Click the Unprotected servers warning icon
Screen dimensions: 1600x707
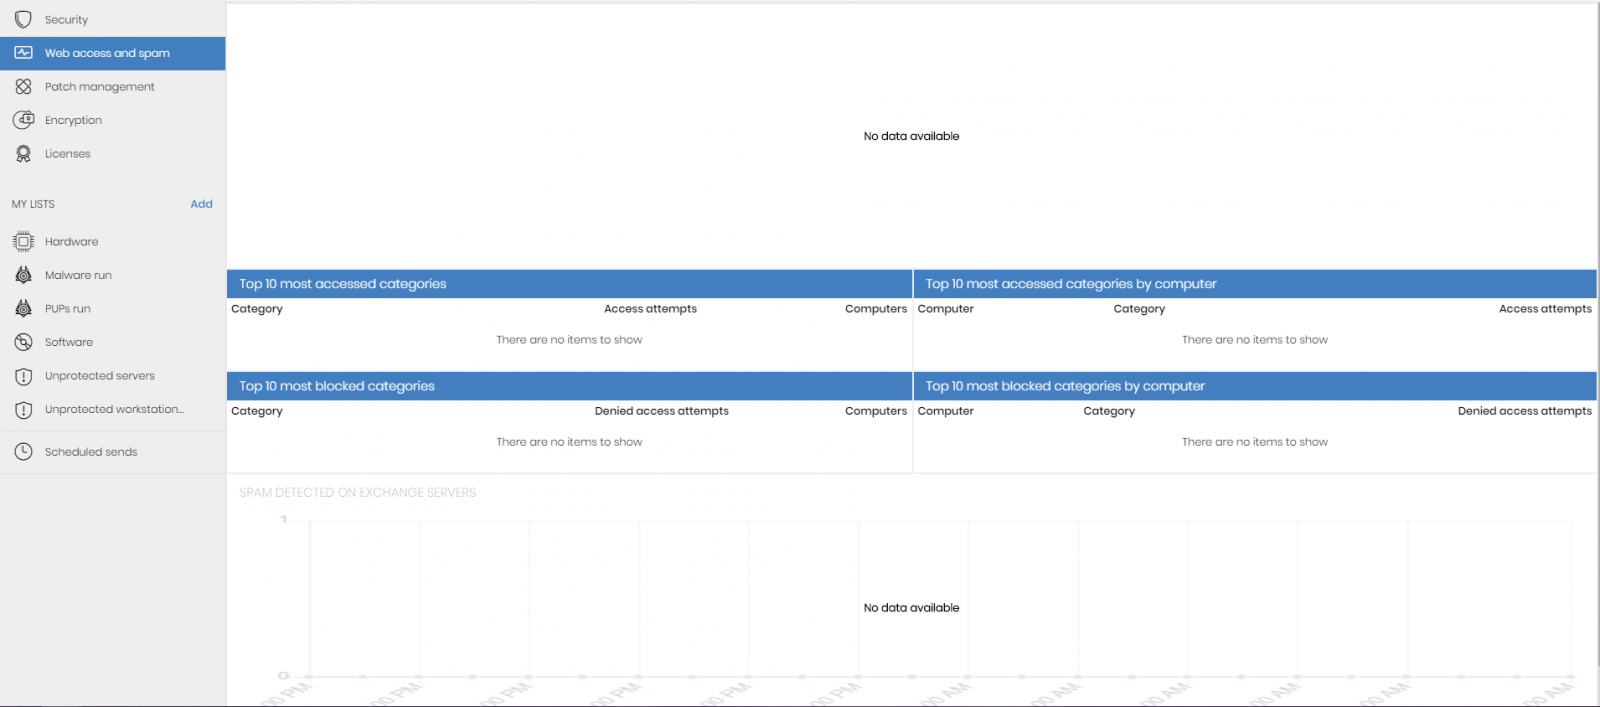(x=23, y=376)
